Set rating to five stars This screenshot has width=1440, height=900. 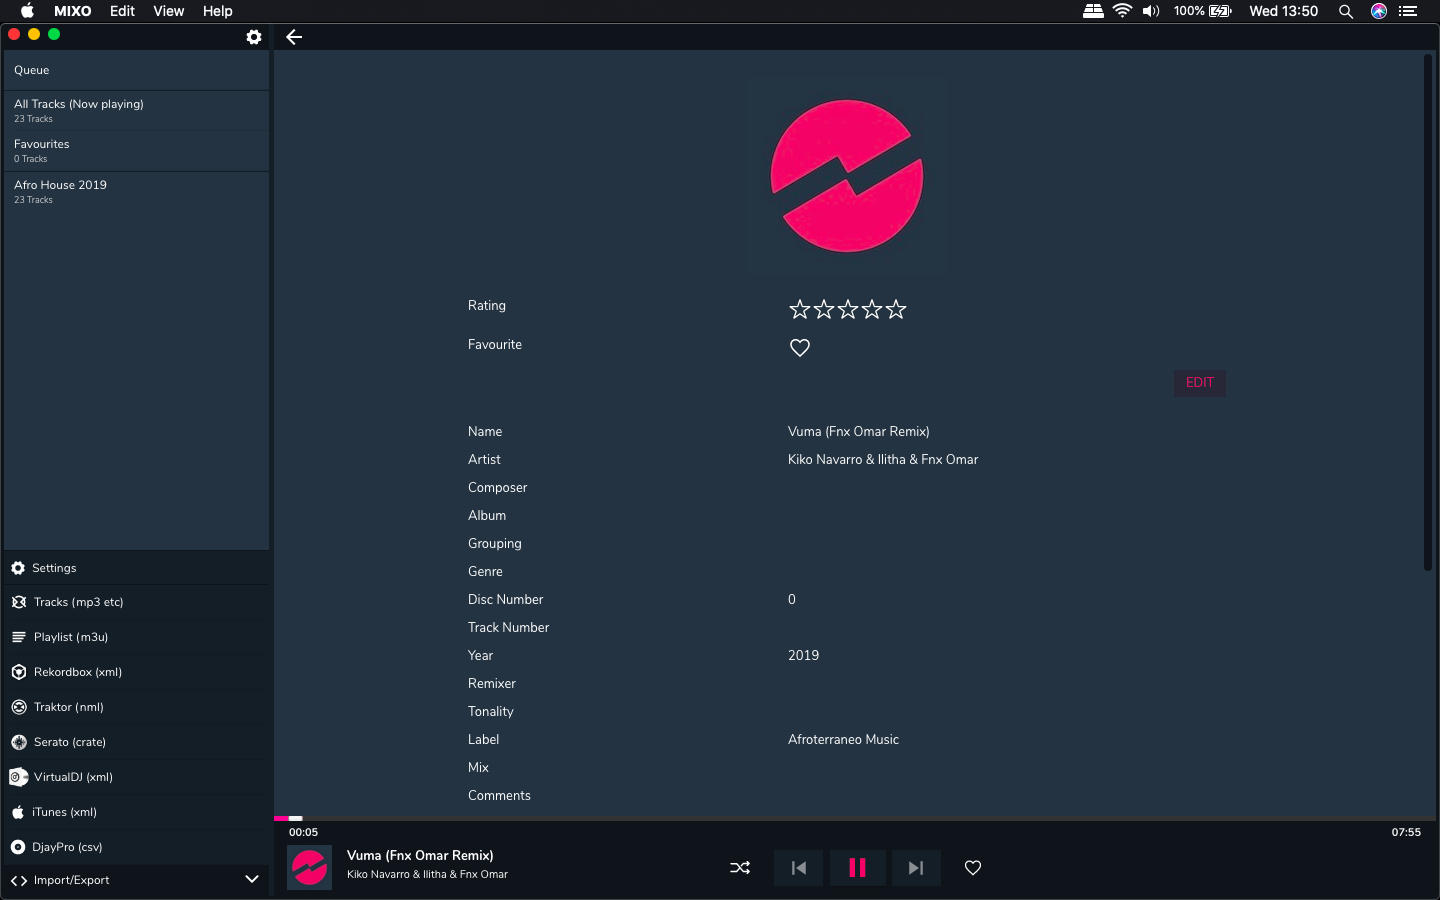pos(896,310)
